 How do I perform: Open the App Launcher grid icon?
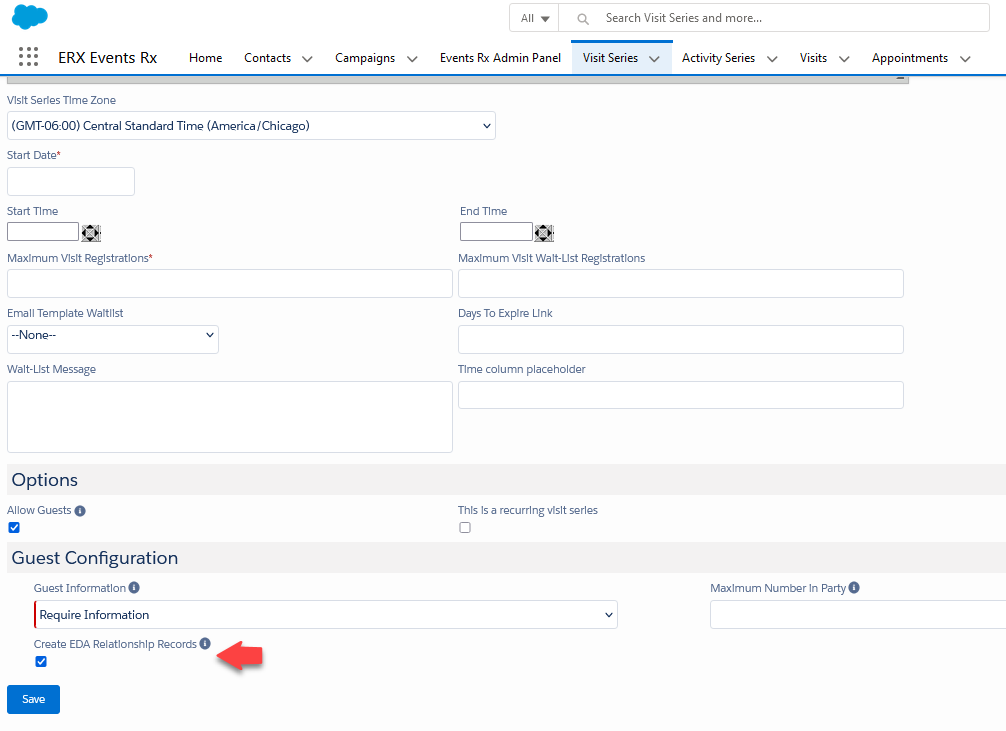tap(28, 57)
